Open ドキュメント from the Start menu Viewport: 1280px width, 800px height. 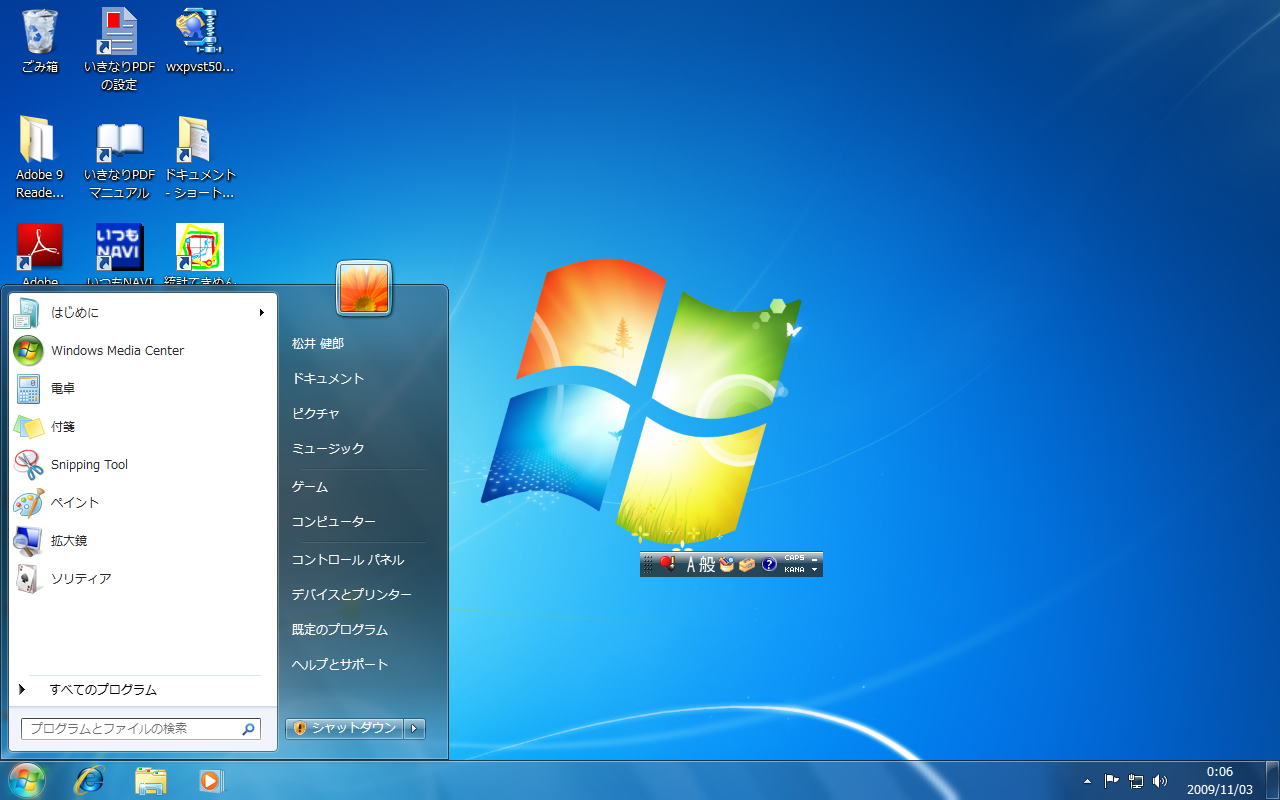click(x=328, y=379)
